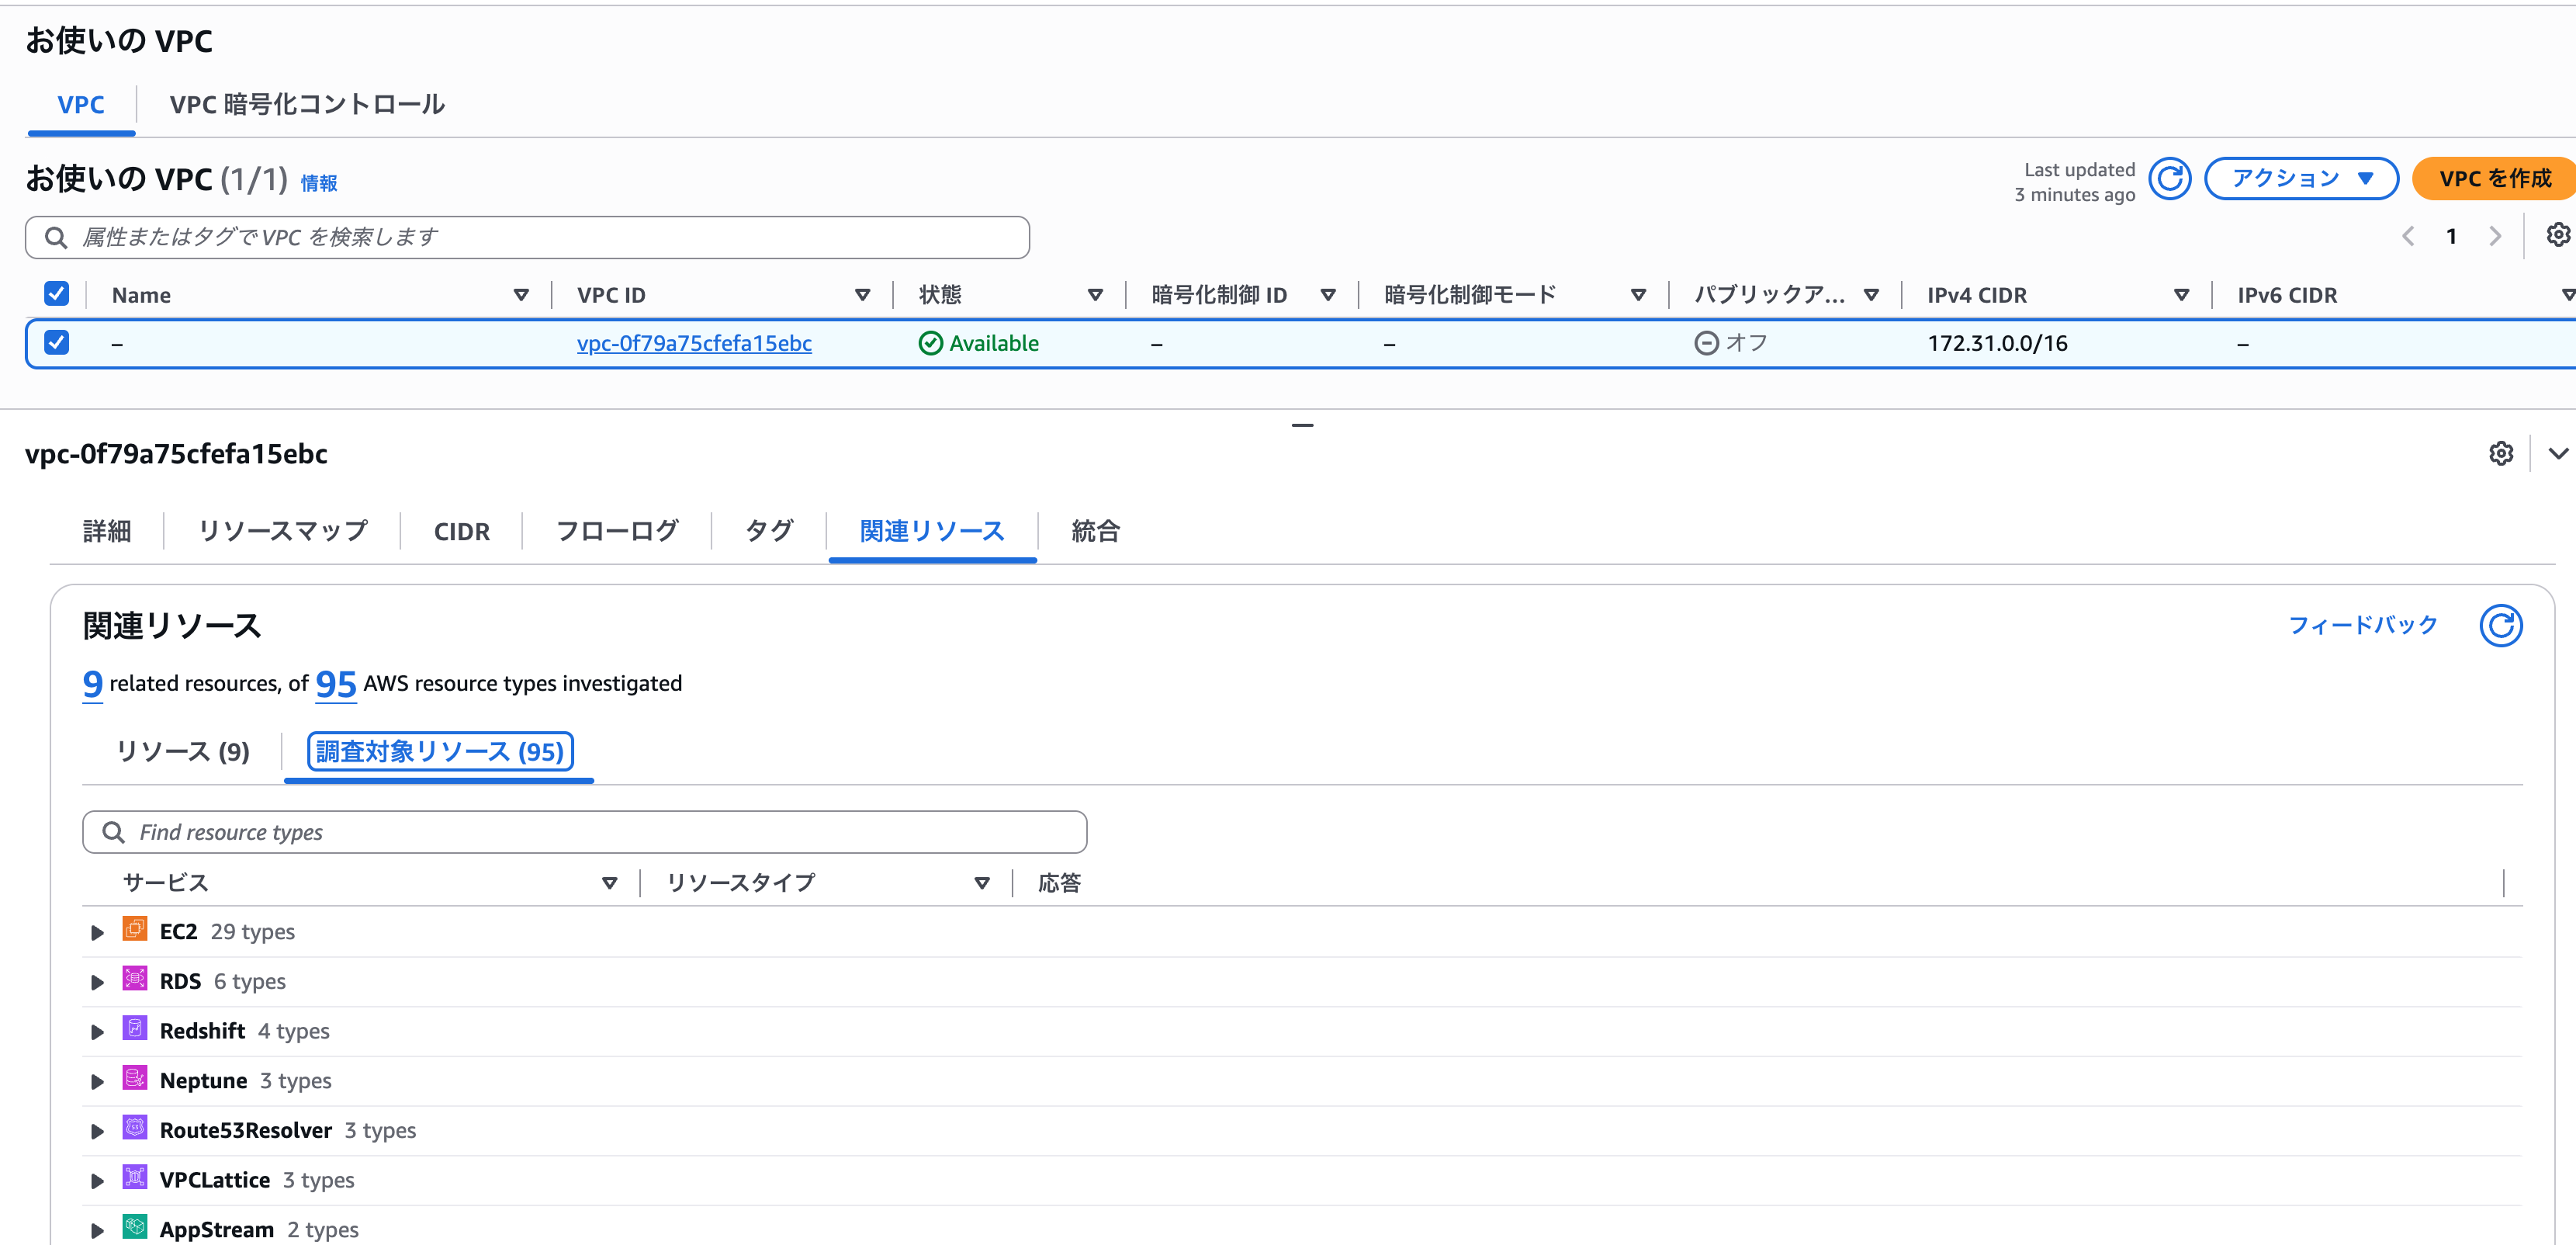Open the フィードバック link
The height and width of the screenshot is (1245, 2576).
click(x=2363, y=625)
